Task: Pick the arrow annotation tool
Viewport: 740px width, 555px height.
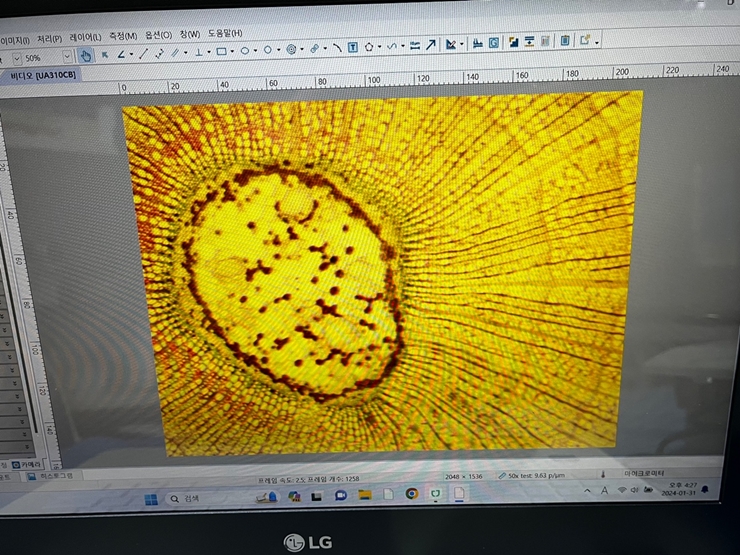Action: tap(431, 44)
